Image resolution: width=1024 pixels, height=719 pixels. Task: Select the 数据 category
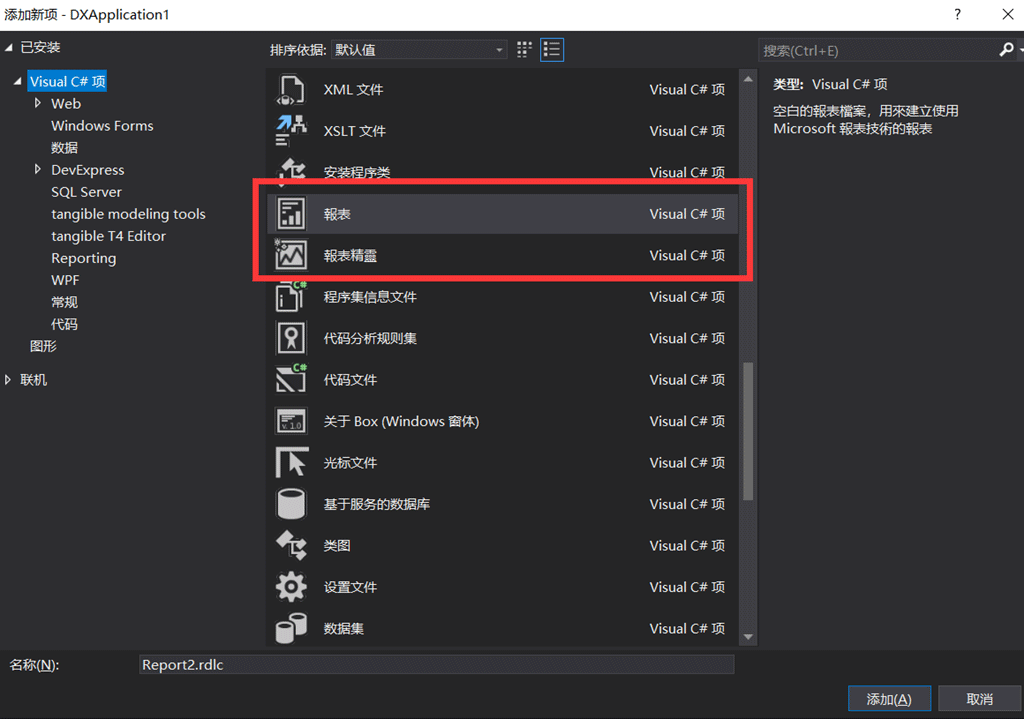65,148
